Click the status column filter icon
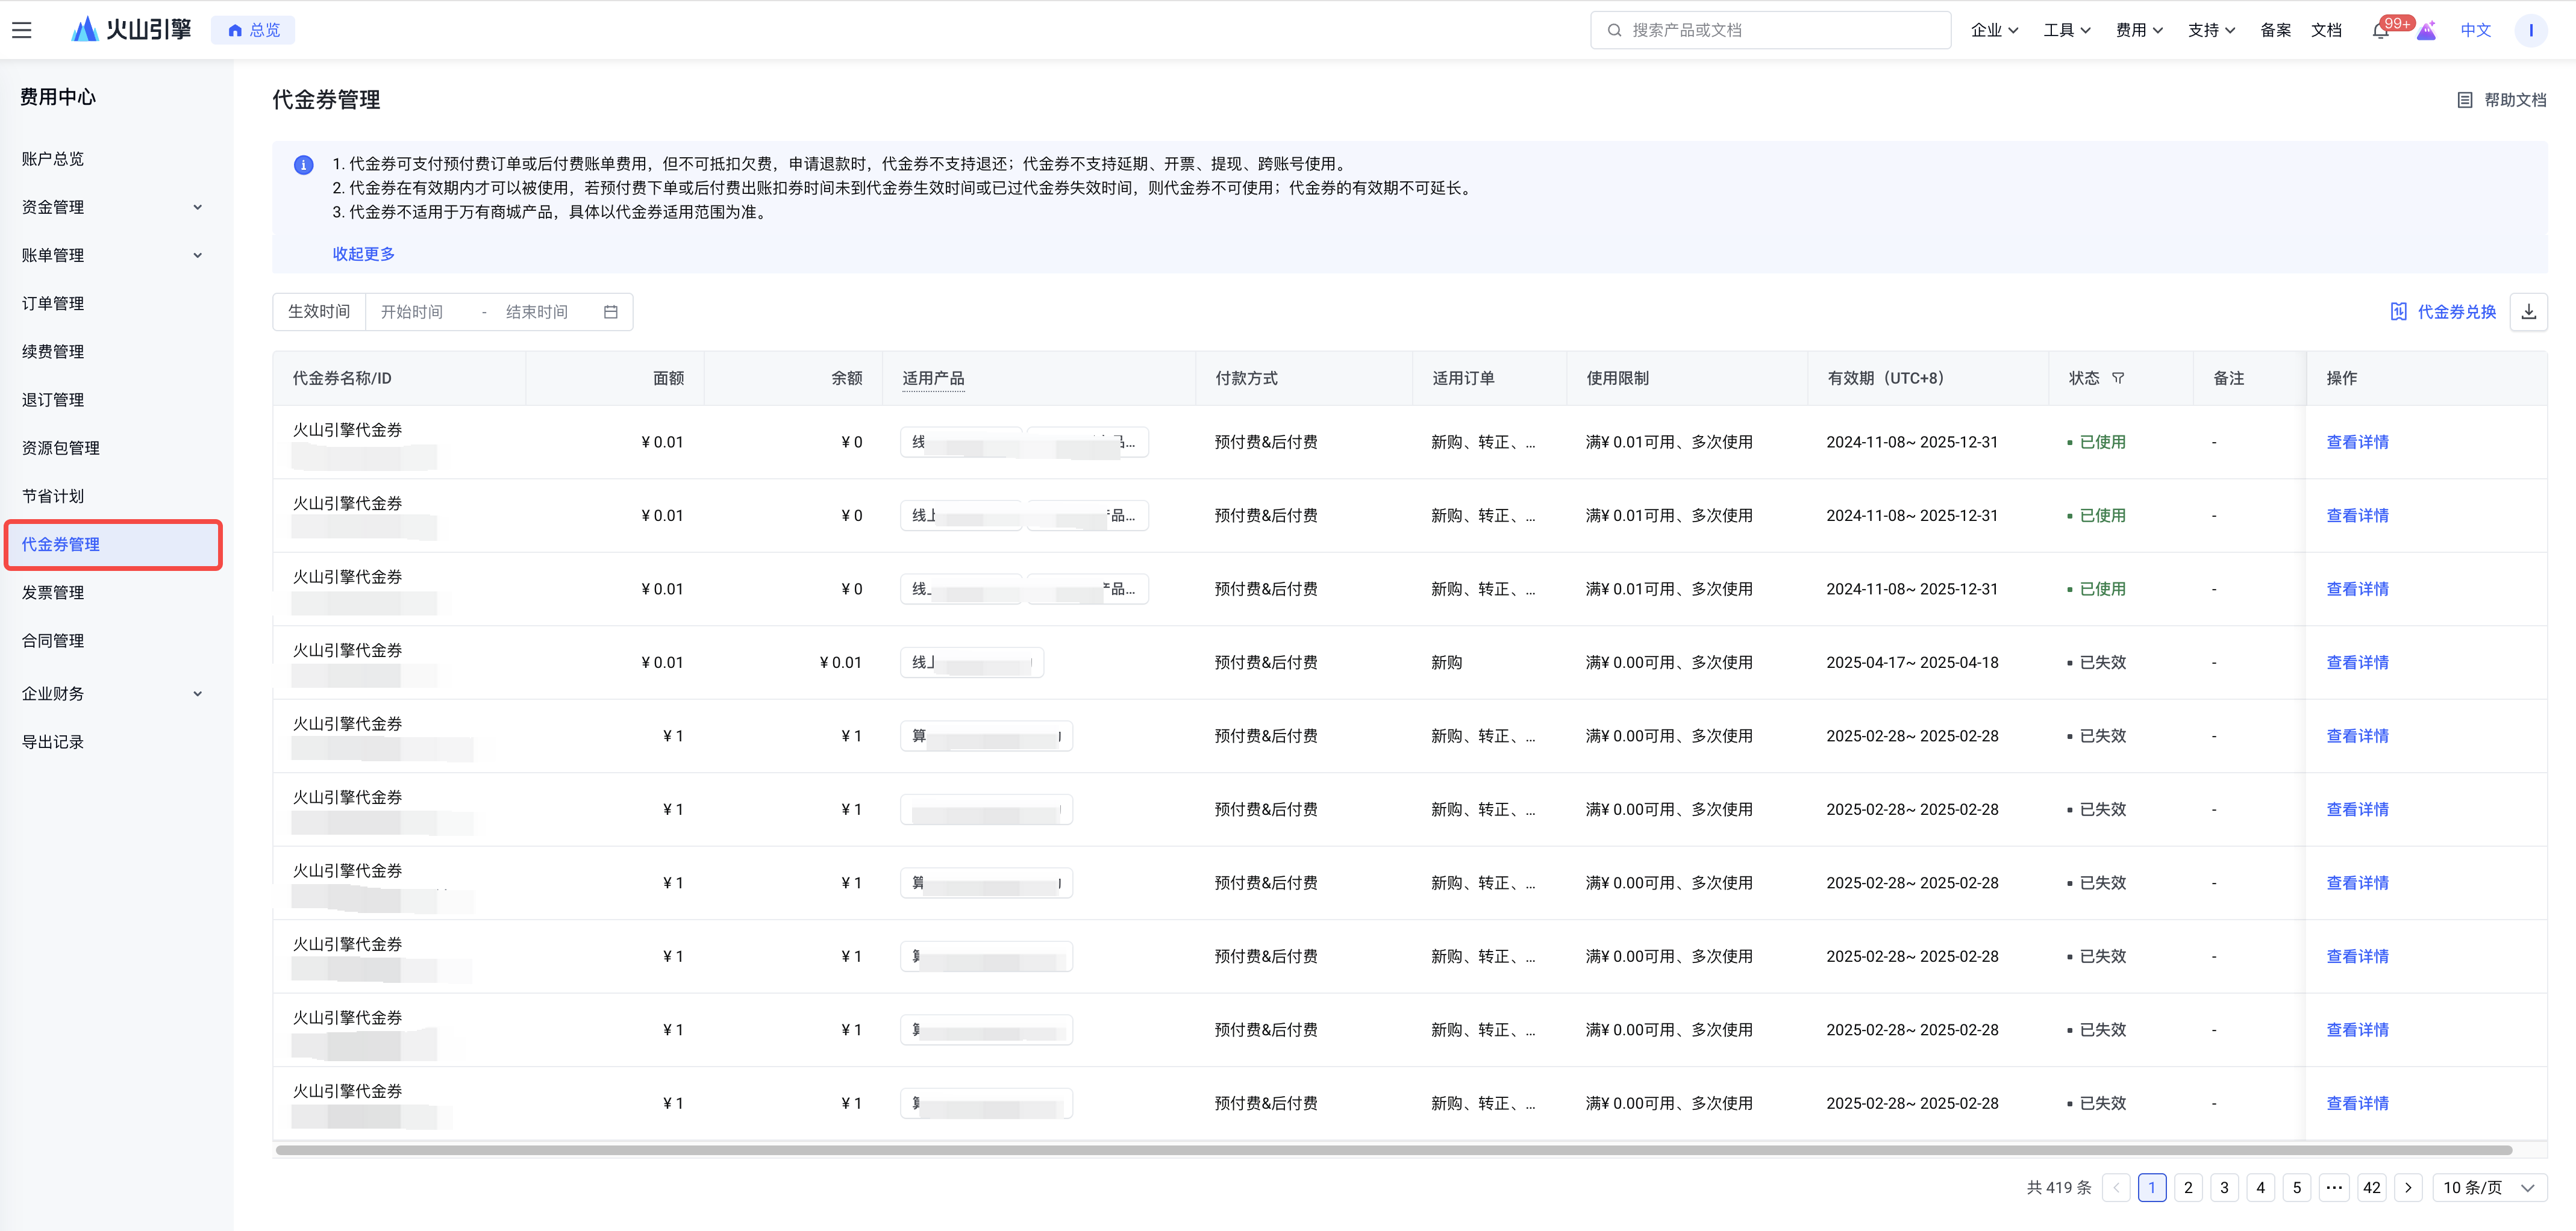This screenshot has width=2576, height=1231. pyautogui.click(x=2118, y=378)
